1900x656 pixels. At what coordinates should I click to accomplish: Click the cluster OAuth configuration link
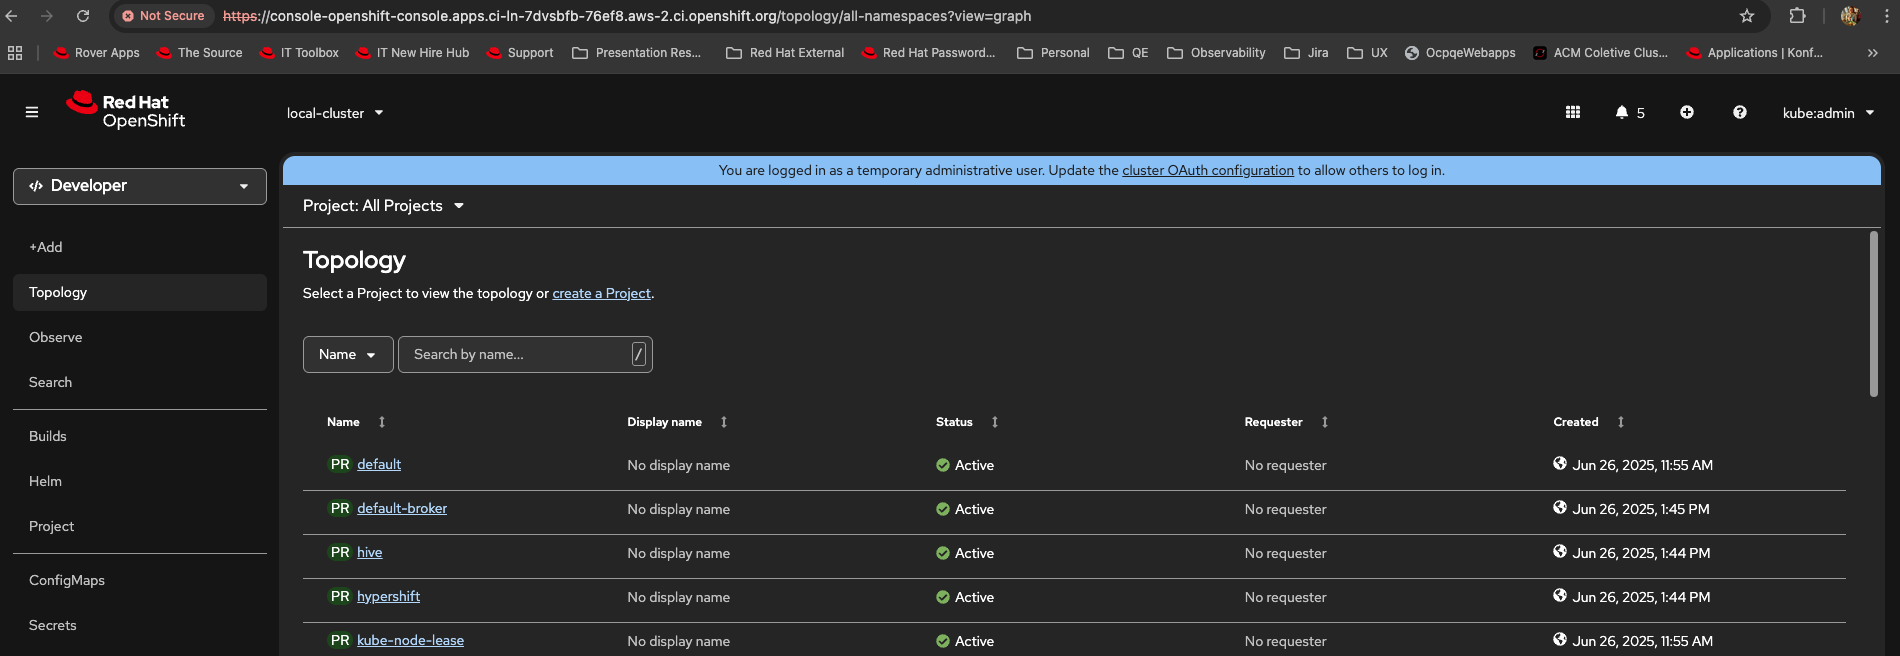[1207, 171]
